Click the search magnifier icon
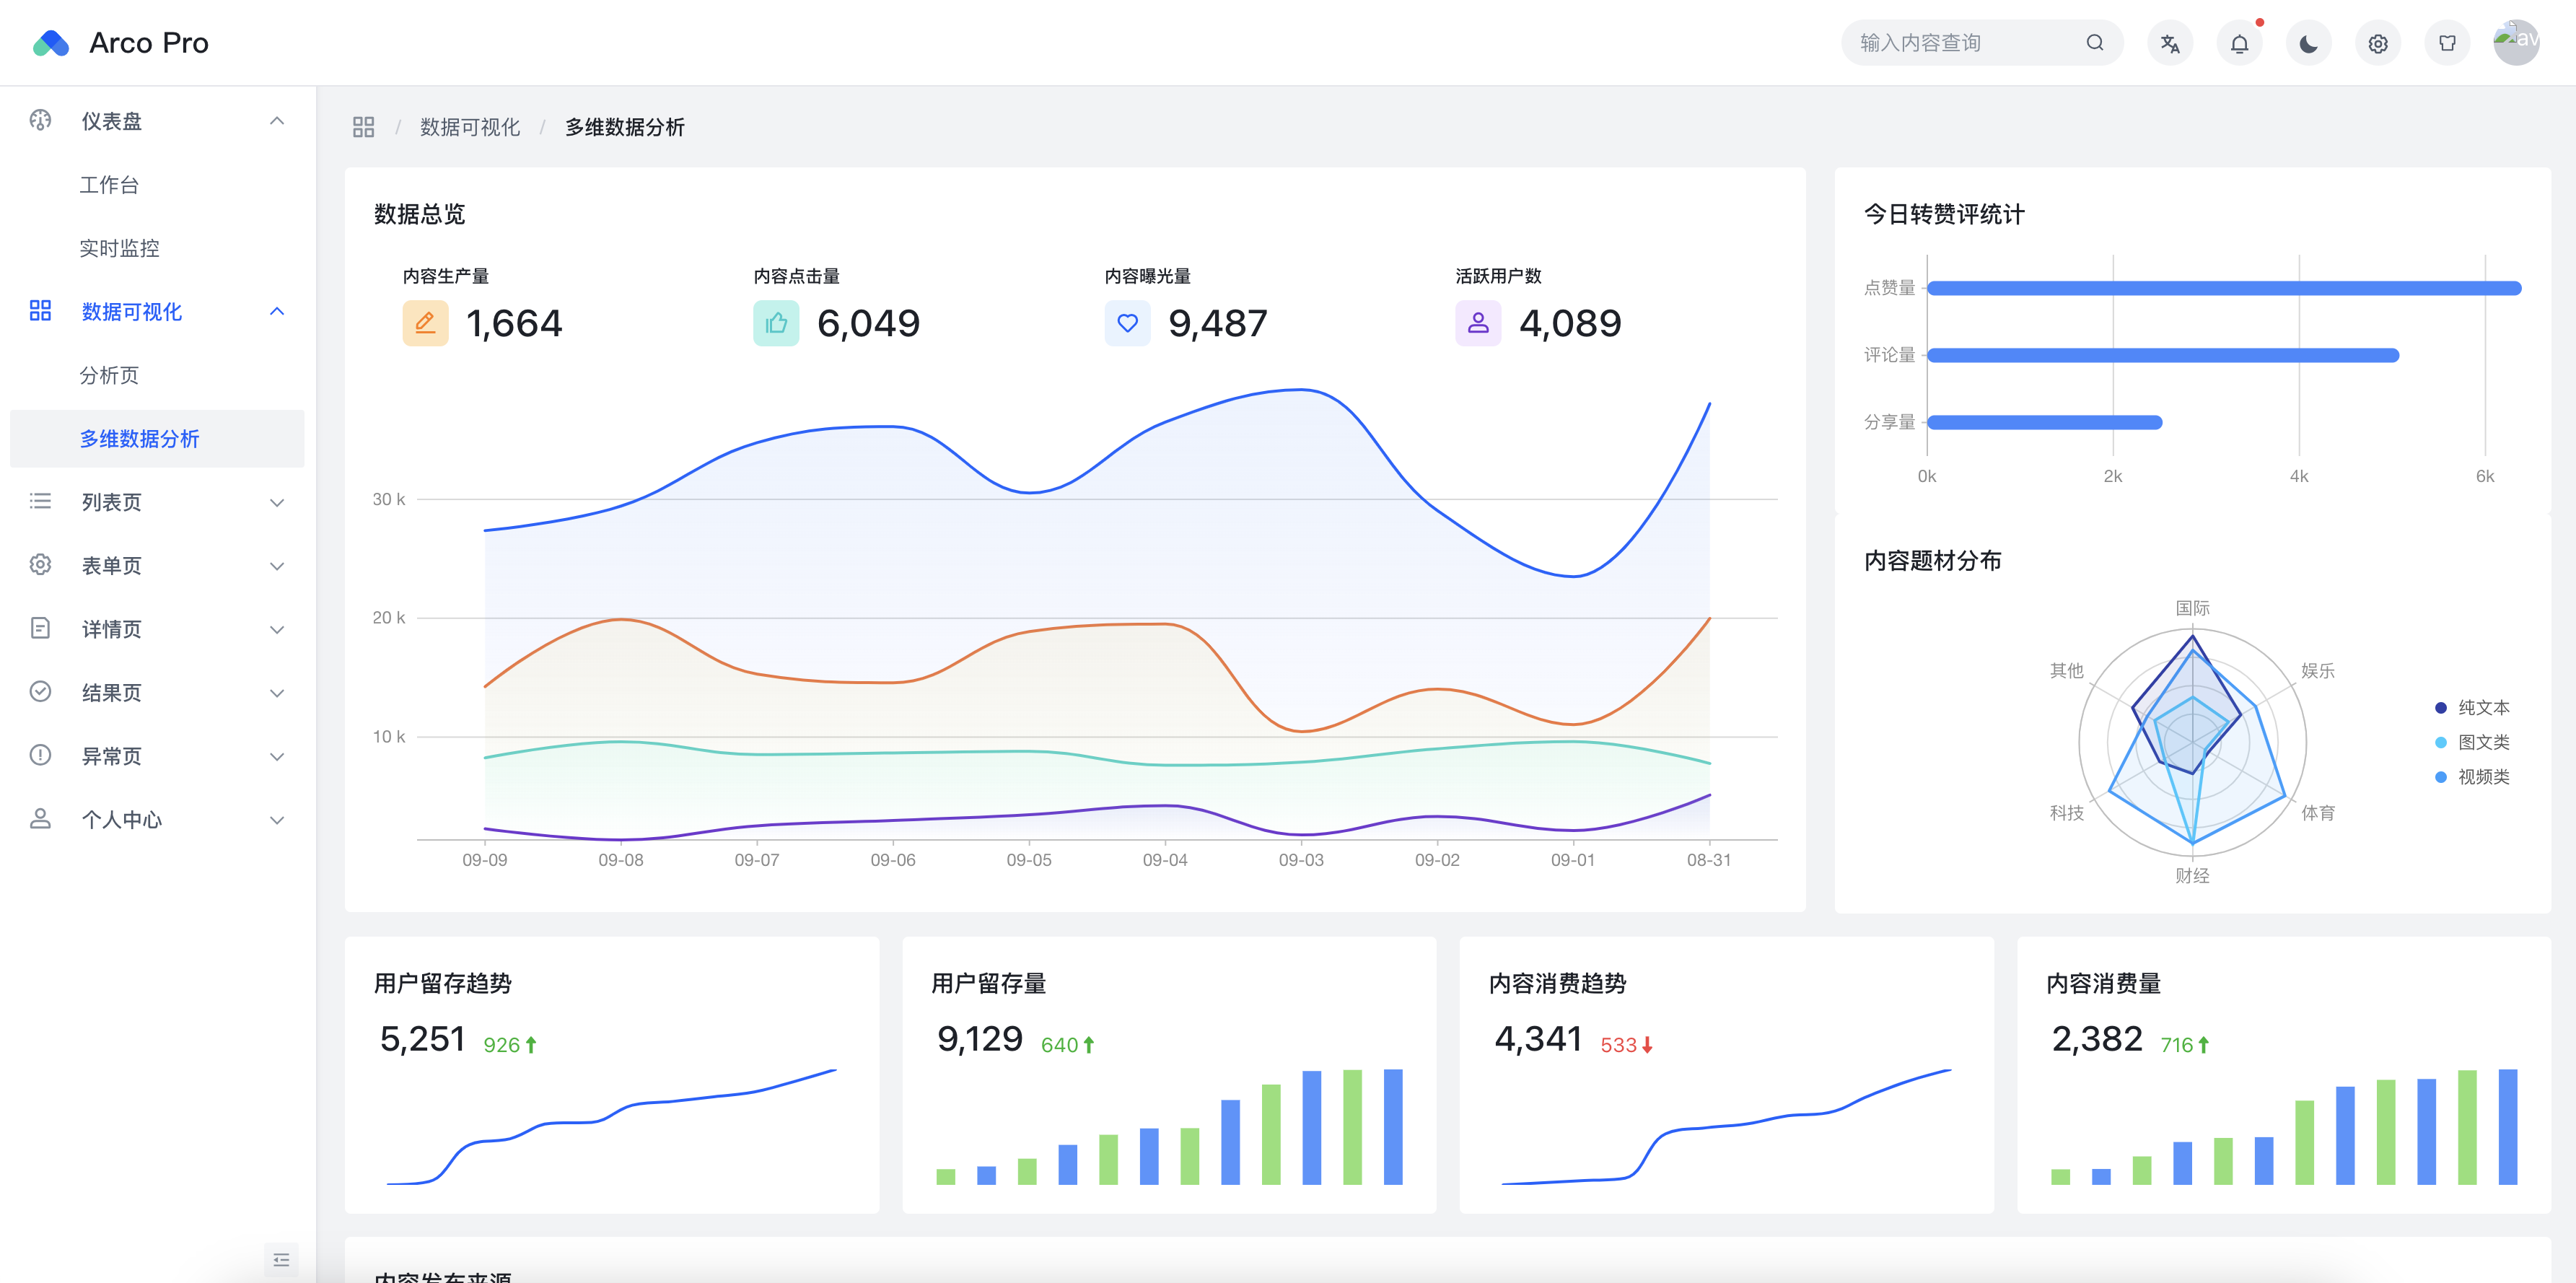The image size is (2576, 1283). click(2094, 43)
